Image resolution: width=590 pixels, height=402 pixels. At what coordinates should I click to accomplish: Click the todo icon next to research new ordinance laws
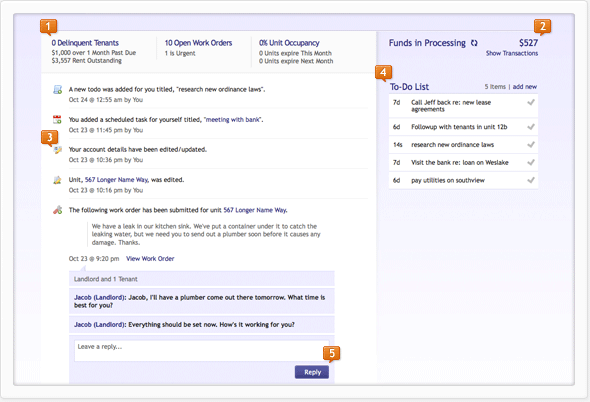tap(57, 90)
